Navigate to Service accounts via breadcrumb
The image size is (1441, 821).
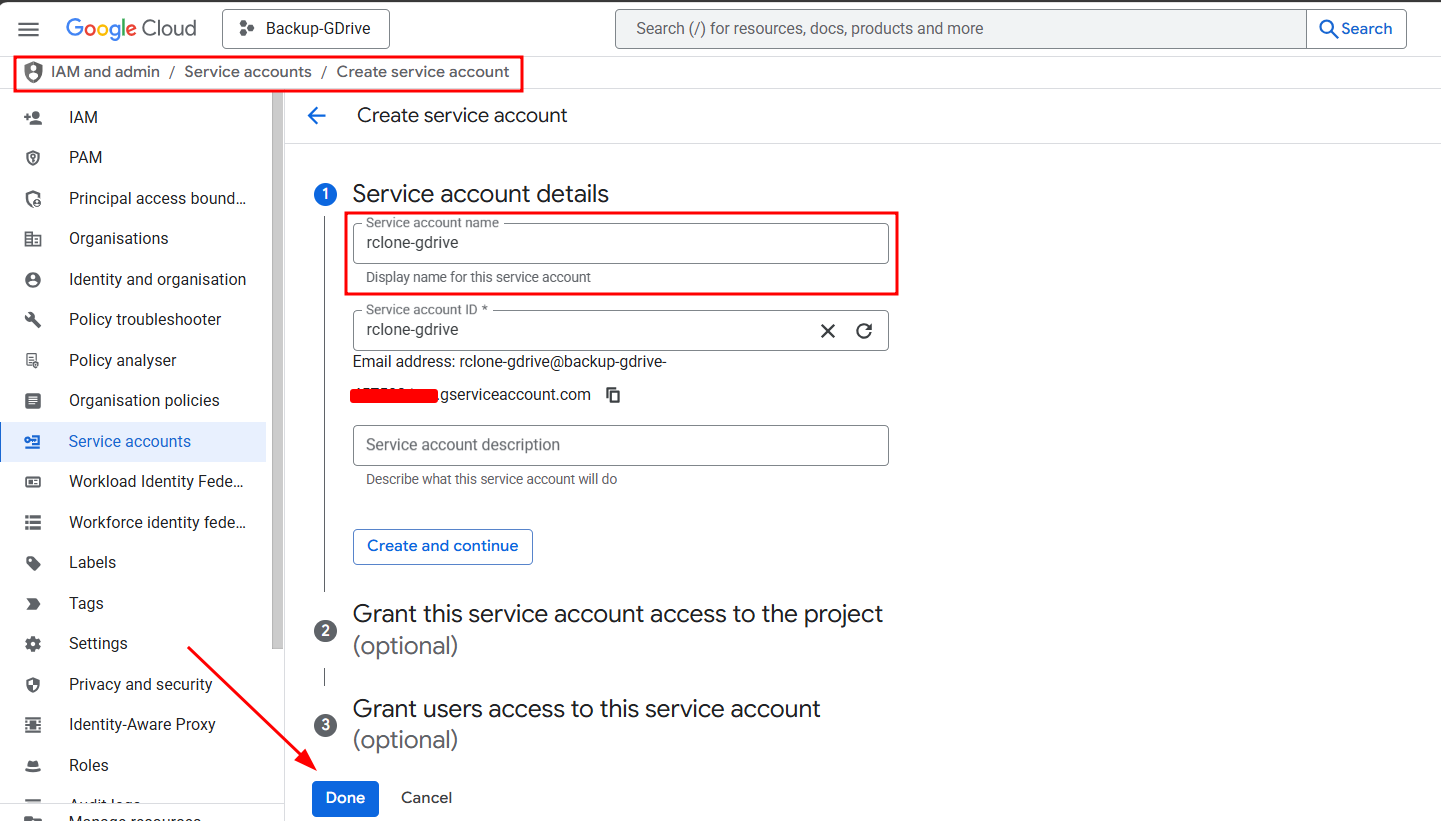click(x=247, y=71)
